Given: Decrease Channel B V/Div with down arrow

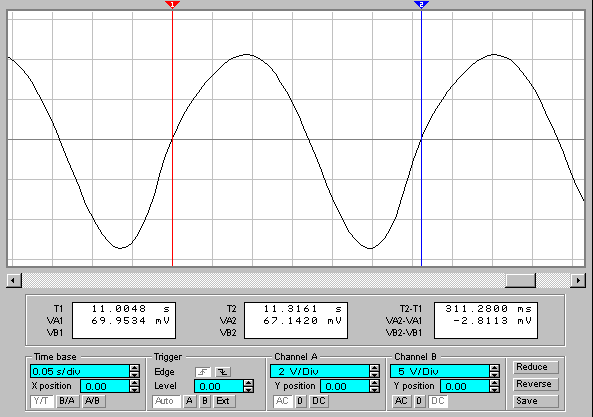Looking at the screenshot, I should (x=494, y=374).
